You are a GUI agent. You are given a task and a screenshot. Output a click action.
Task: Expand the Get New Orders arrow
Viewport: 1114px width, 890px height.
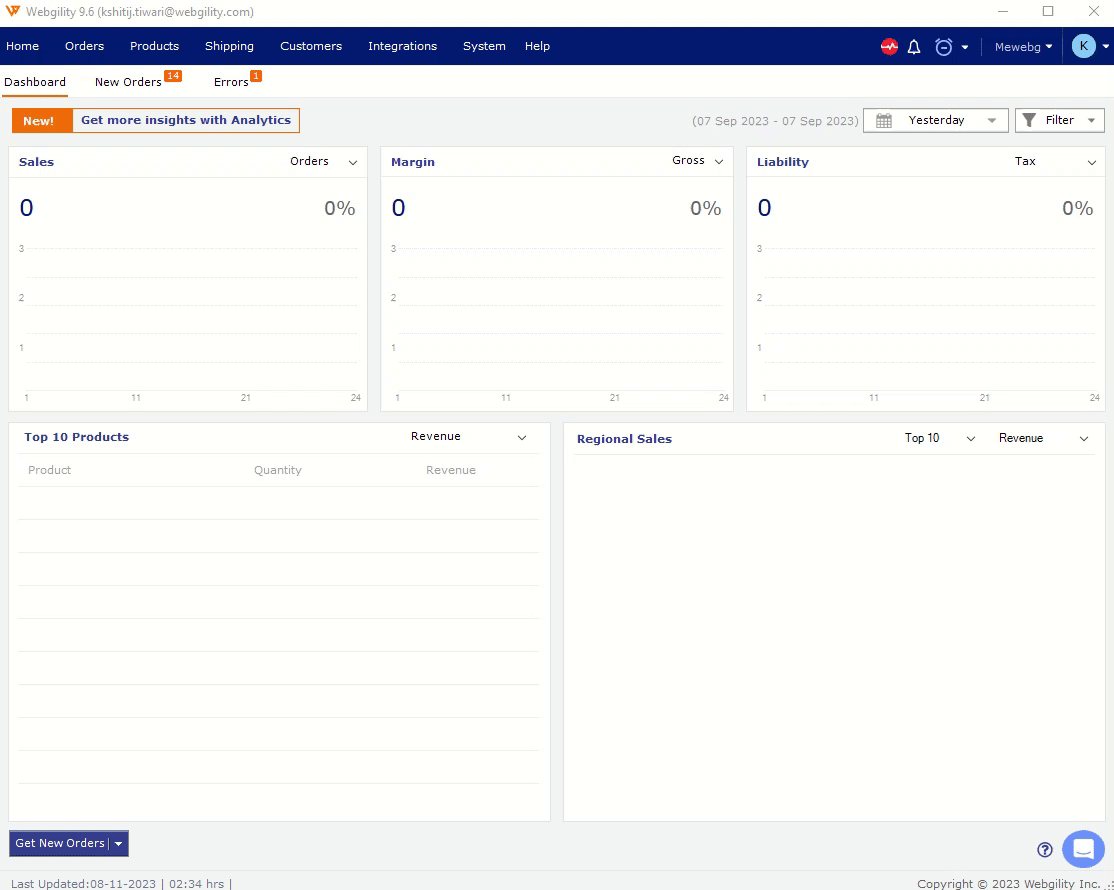119,844
